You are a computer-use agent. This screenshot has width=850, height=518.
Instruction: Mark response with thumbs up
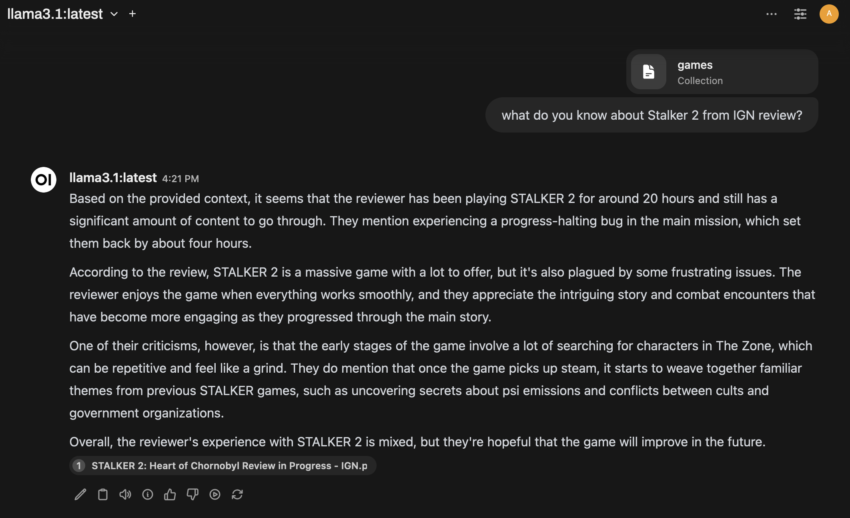[170, 494]
